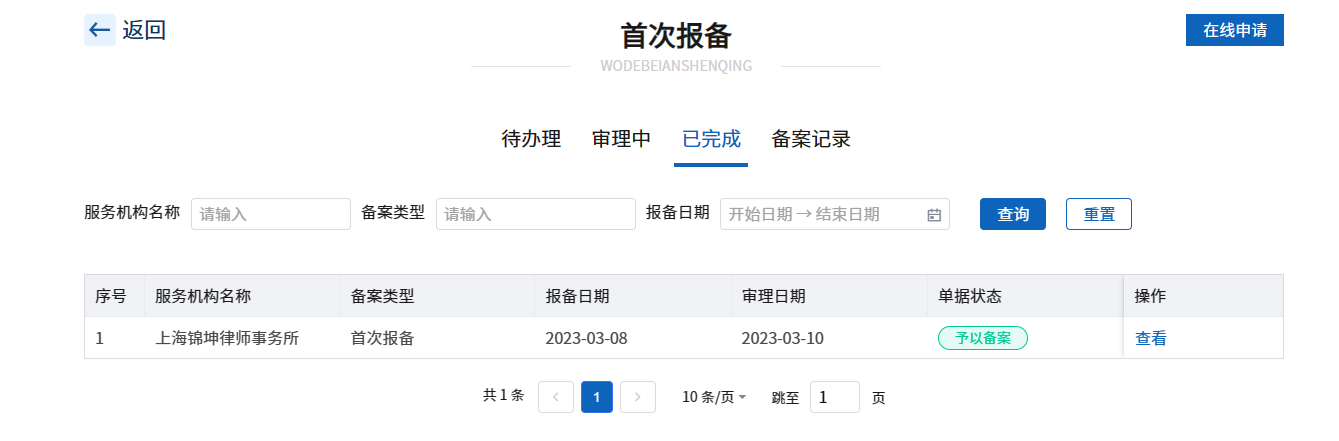This screenshot has width=1339, height=441.
Task: Switch to the 审理中 tab
Action: (x=621, y=139)
